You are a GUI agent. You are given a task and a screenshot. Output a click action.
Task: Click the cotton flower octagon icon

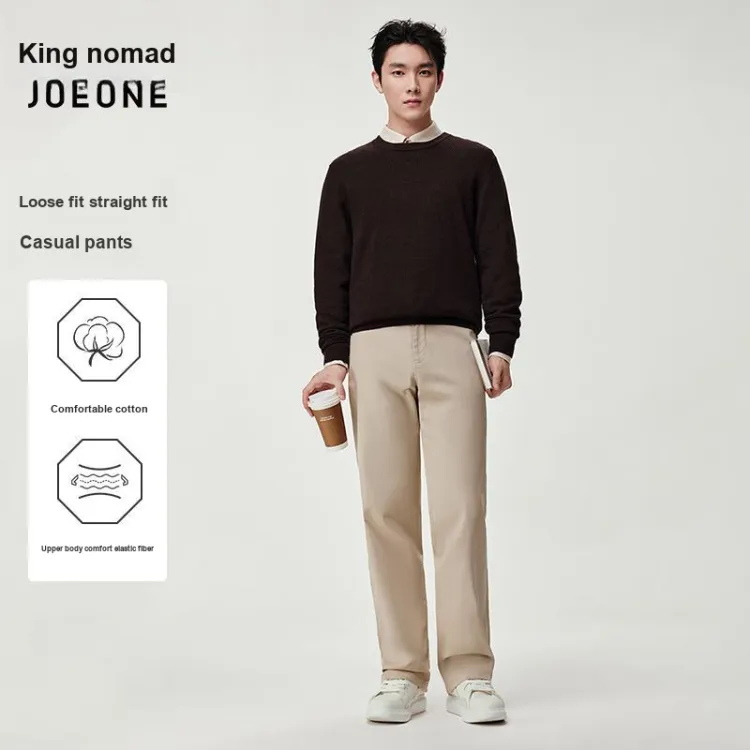[99, 340]
